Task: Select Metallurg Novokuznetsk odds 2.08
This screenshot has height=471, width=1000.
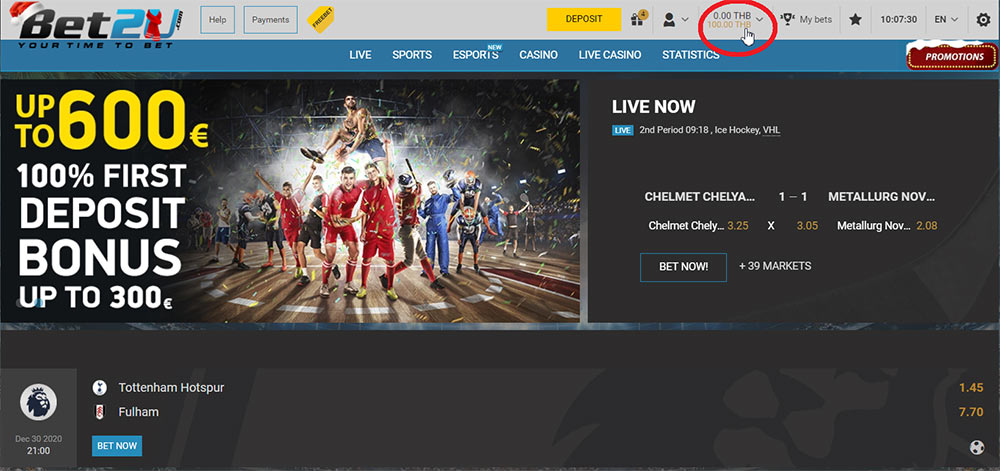Action: coord(887,226)
